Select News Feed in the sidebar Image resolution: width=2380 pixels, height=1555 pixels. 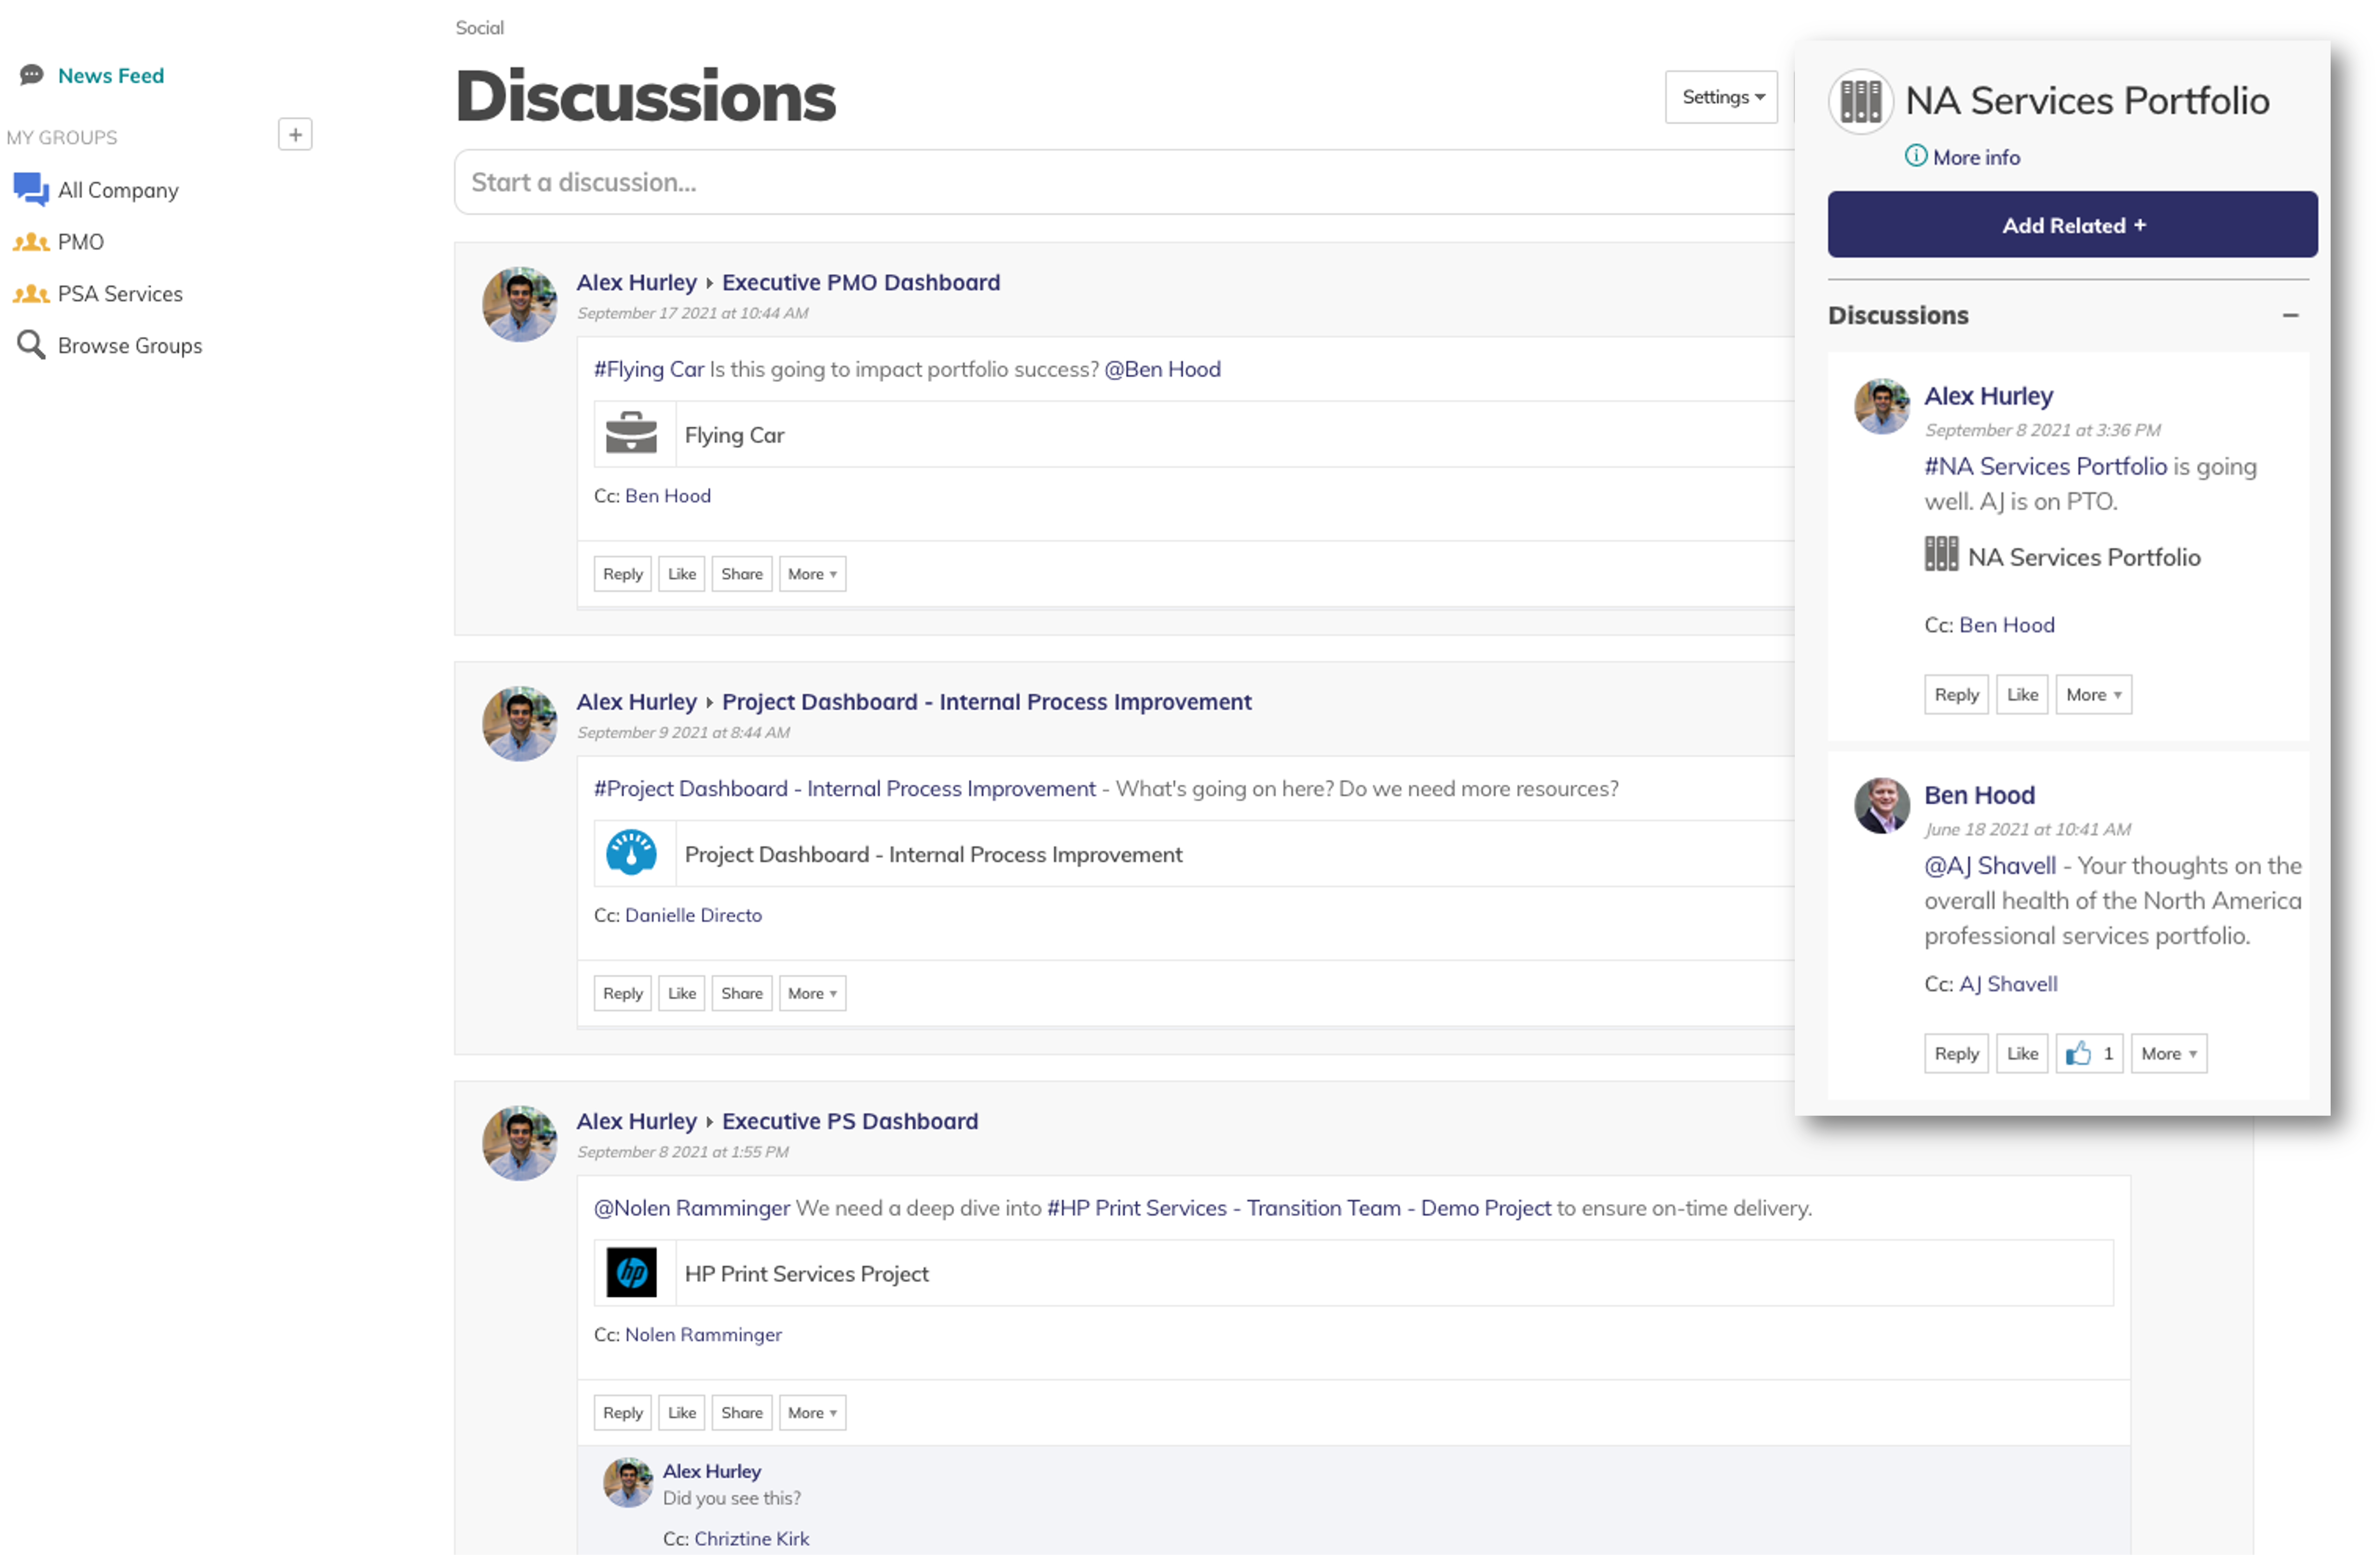[111, 75]
